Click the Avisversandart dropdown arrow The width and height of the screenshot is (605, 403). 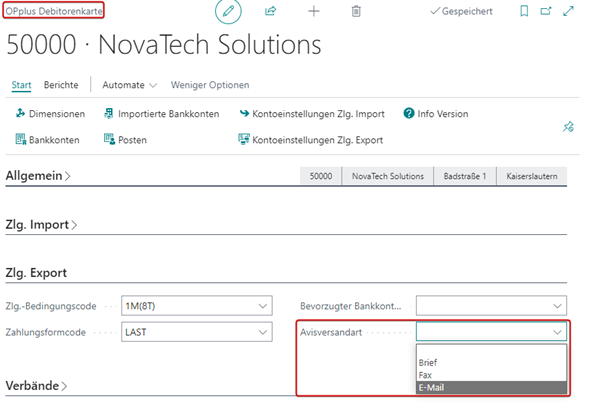tap(557, 332)
